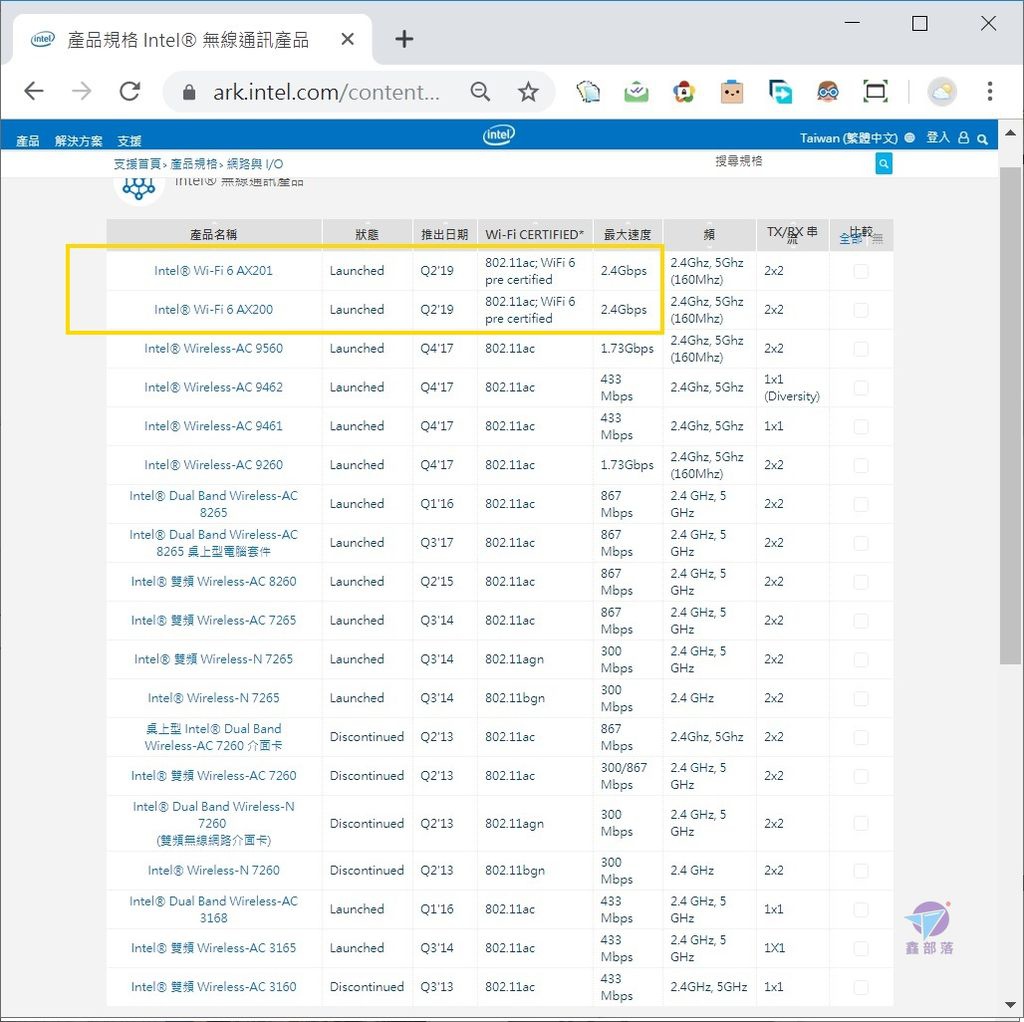The height and width of the screenshot is (1022, 1024).
Task: Open a new browser tab
Action: tap(404, 39)
